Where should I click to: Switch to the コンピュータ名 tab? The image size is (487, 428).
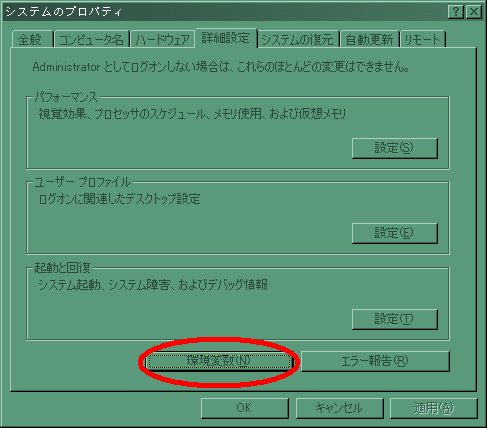(92, 40)
